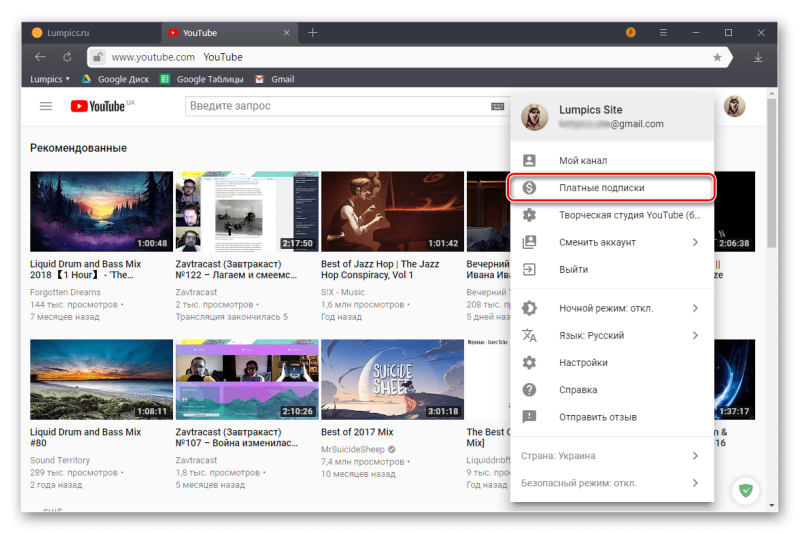The height and width of the screenshot is (534, 800).
Task: Expand Язык: Русский submenu
Action: pyautogui.click(x=695, y=336)
